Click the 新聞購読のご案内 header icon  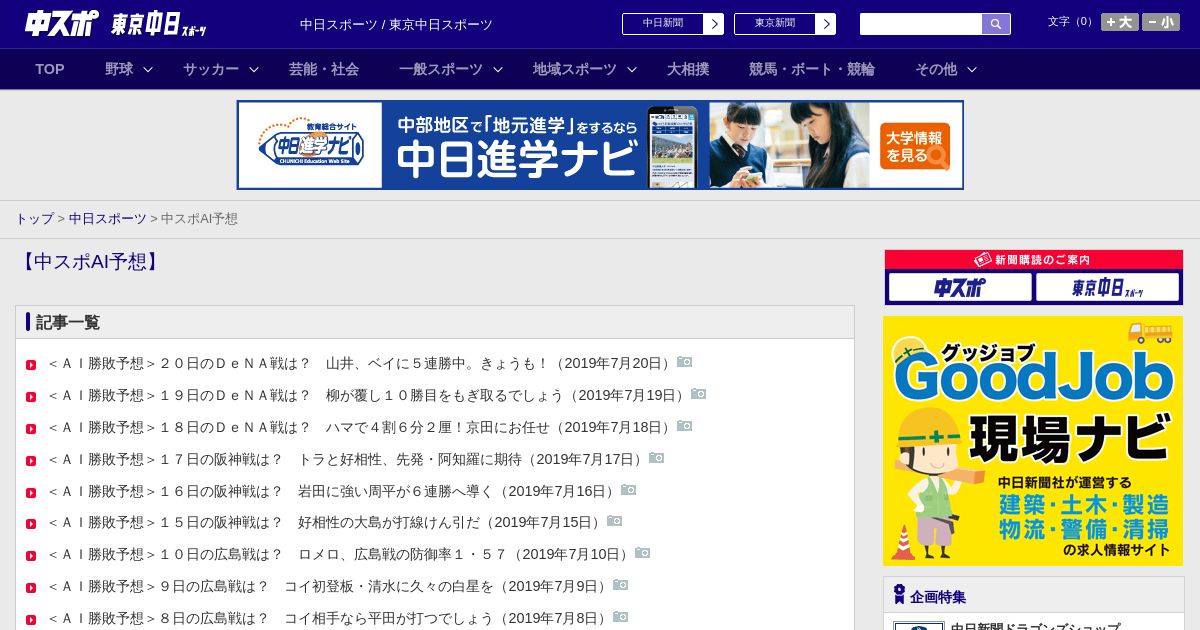[983, 259]
